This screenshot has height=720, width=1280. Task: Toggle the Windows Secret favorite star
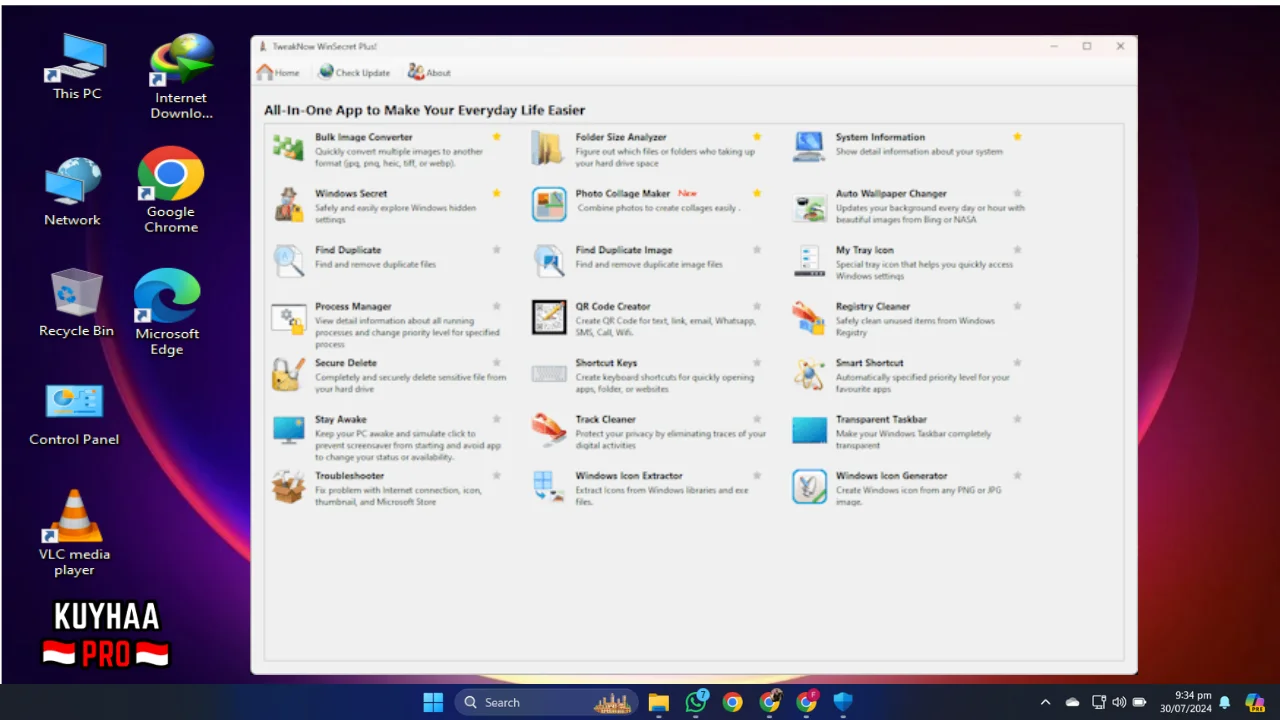point(497,193)
